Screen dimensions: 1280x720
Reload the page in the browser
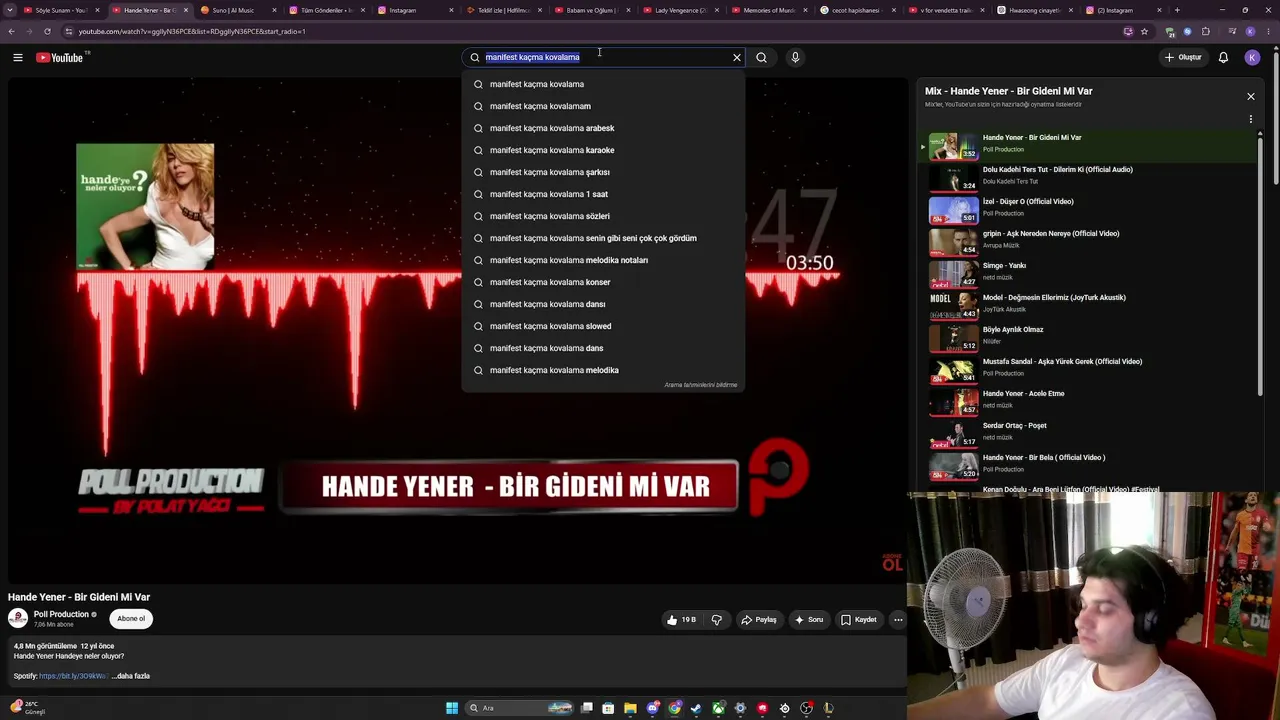pyautogui.click(x=47, y=31)
